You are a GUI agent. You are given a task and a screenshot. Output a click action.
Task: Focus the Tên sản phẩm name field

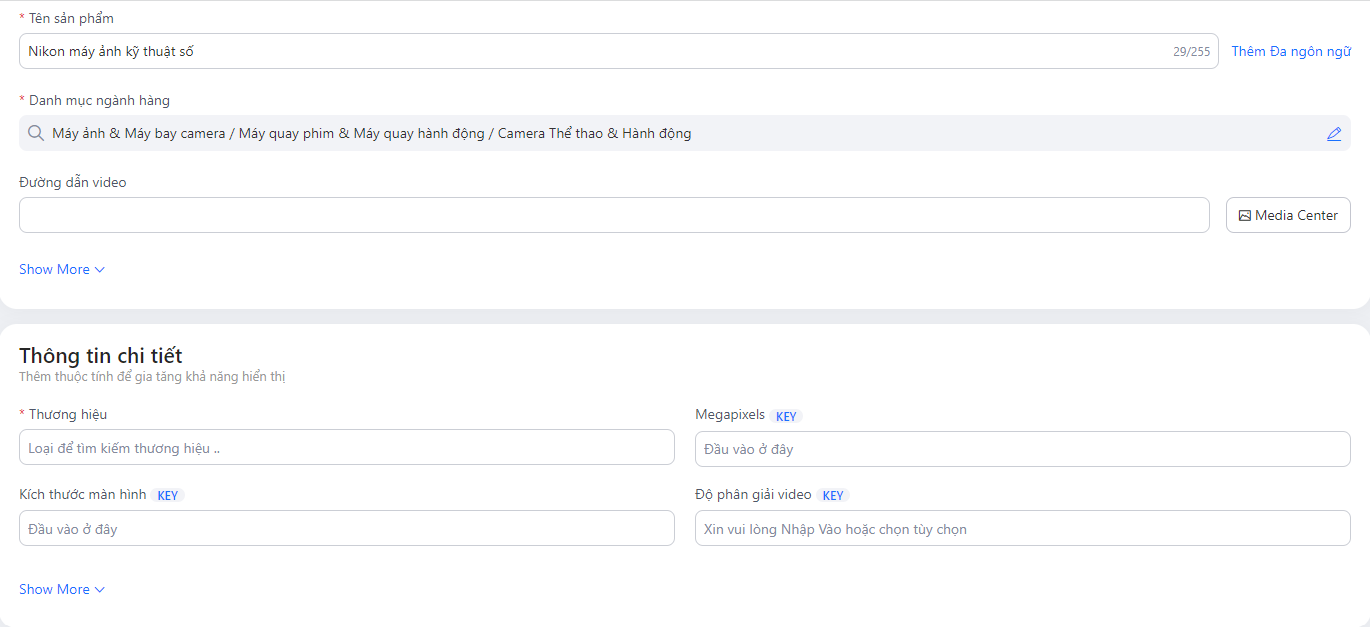tap(590, 51)
